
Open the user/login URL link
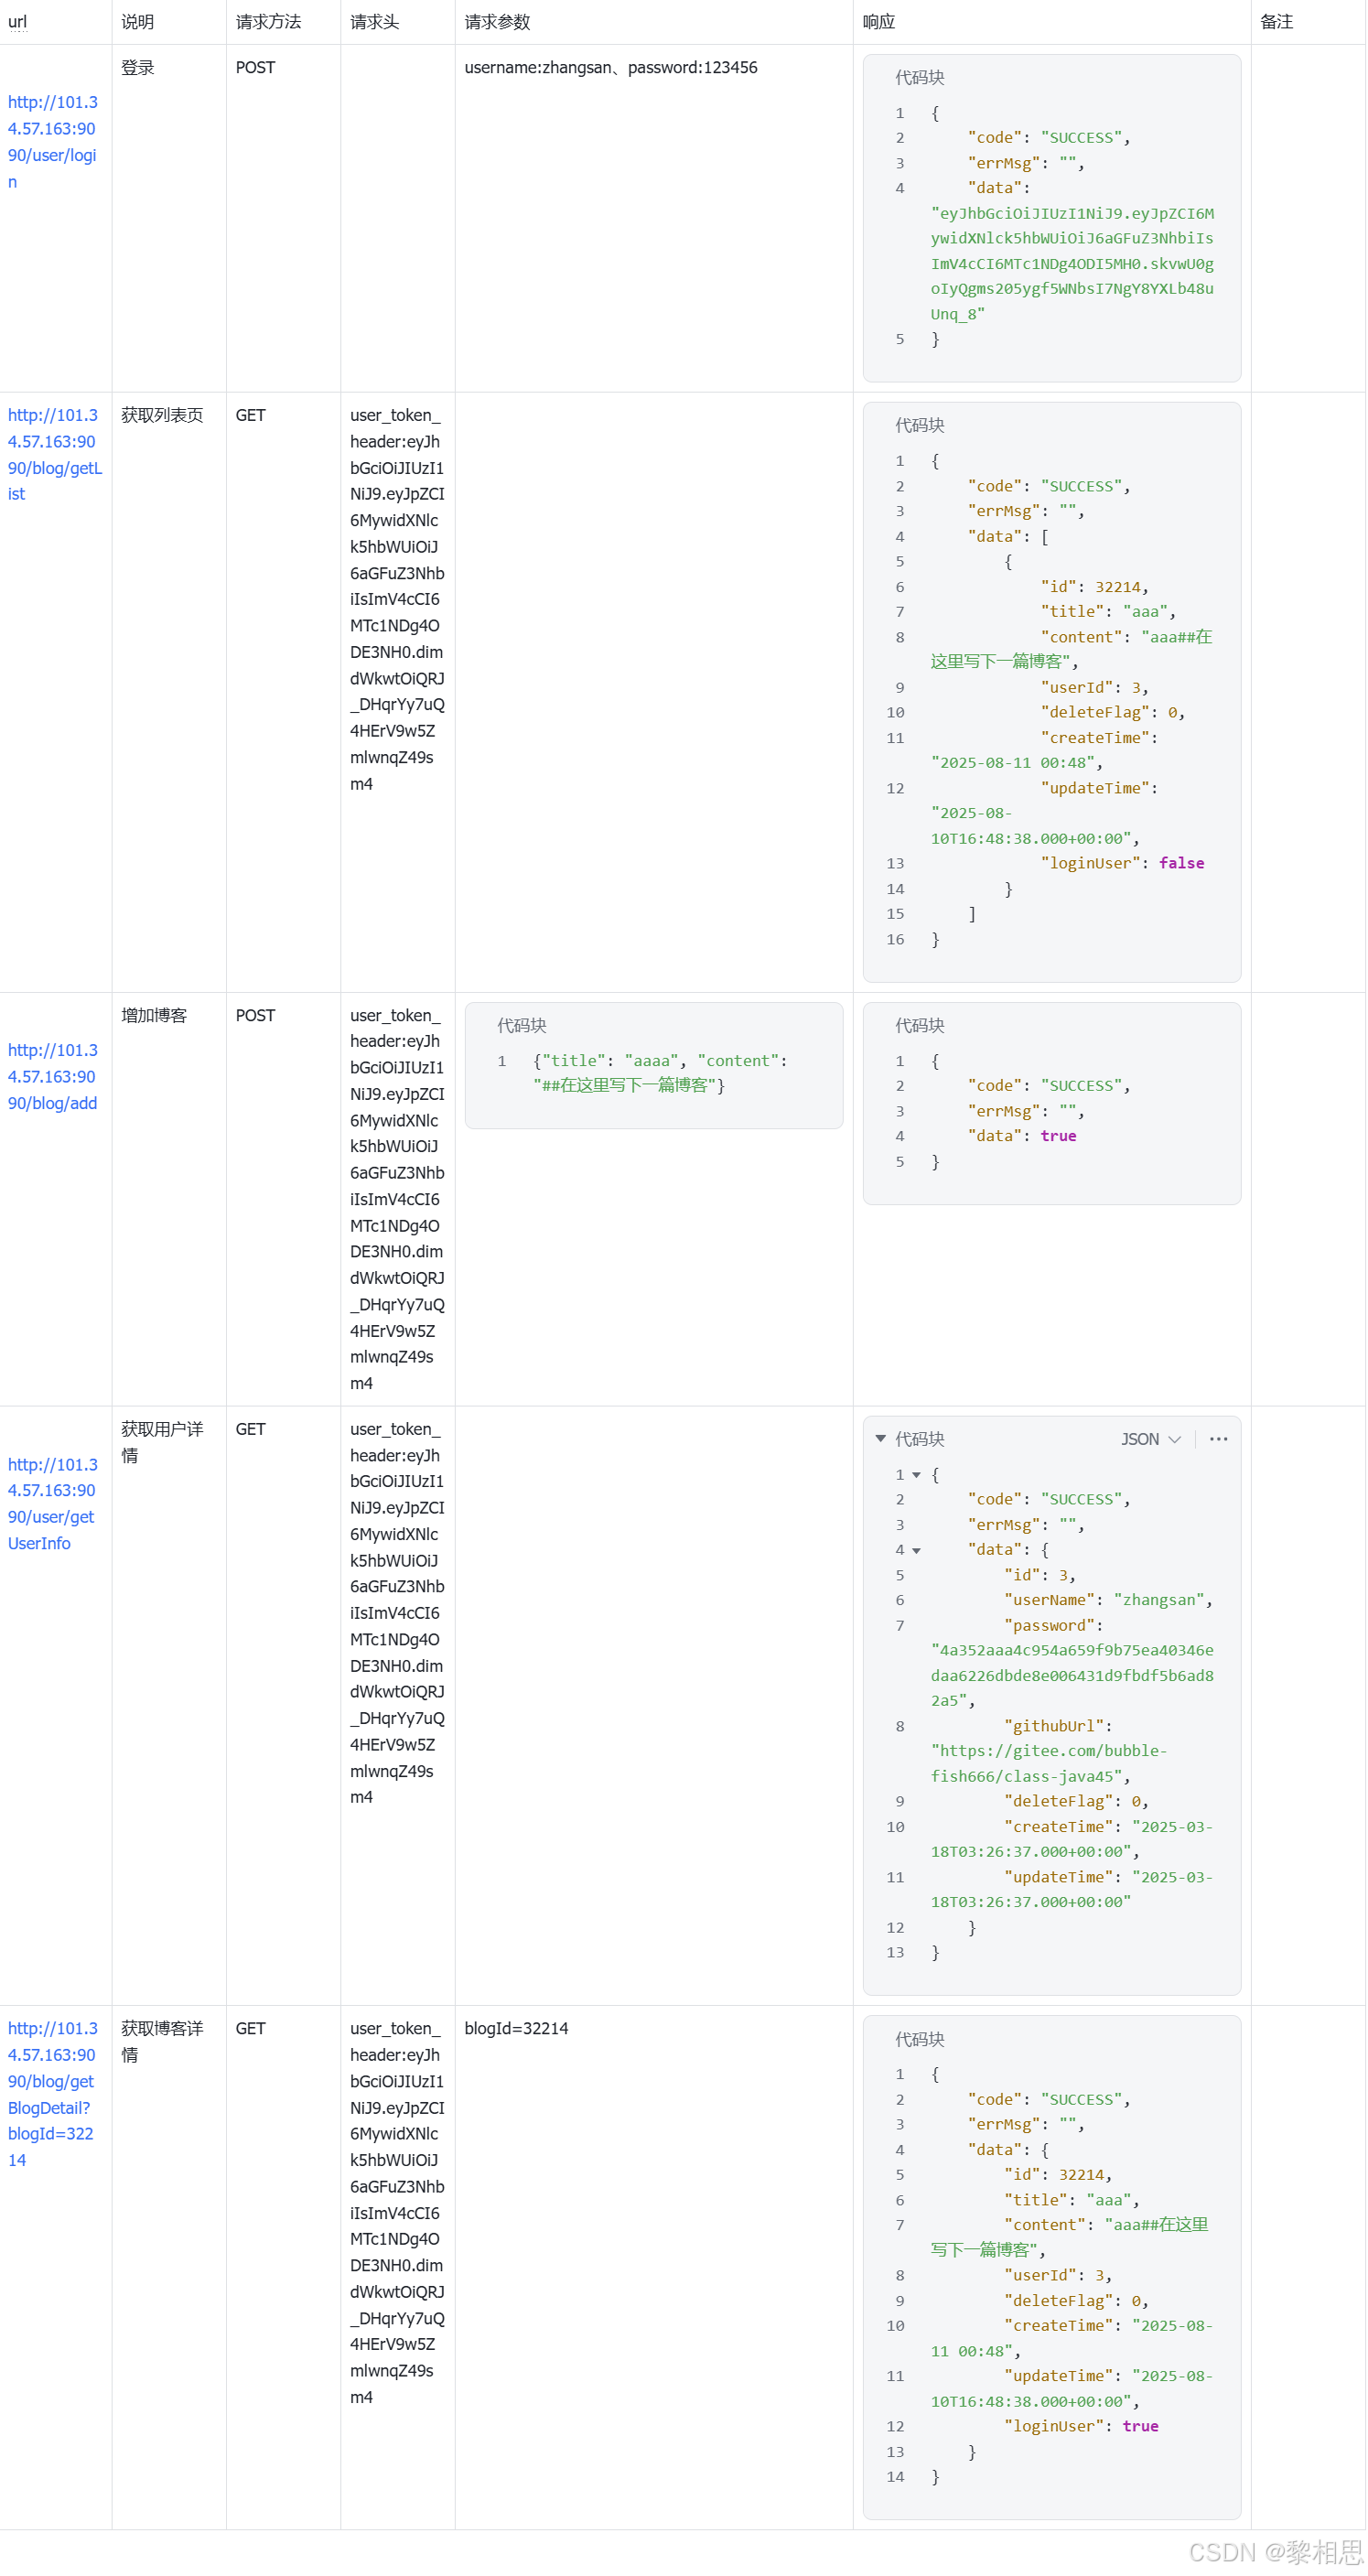coord(52,141)
